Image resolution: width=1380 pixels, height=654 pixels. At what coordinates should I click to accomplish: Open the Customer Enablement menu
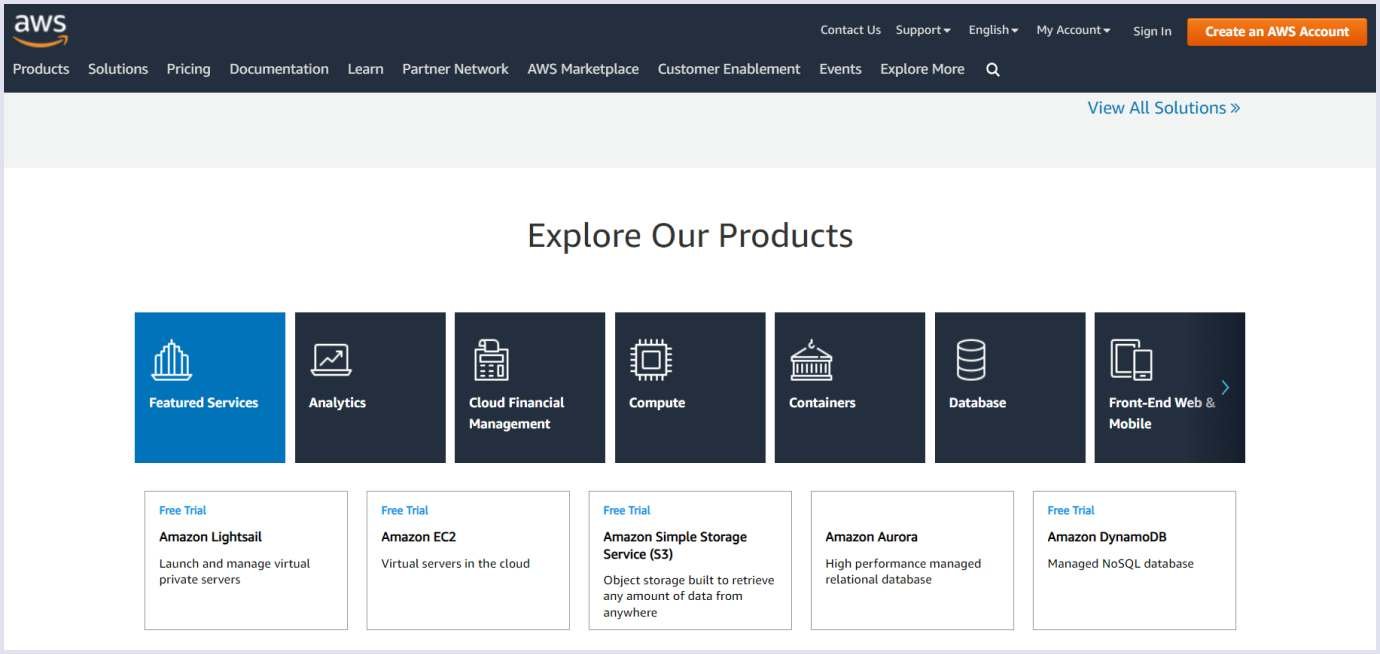coord(729,69)
